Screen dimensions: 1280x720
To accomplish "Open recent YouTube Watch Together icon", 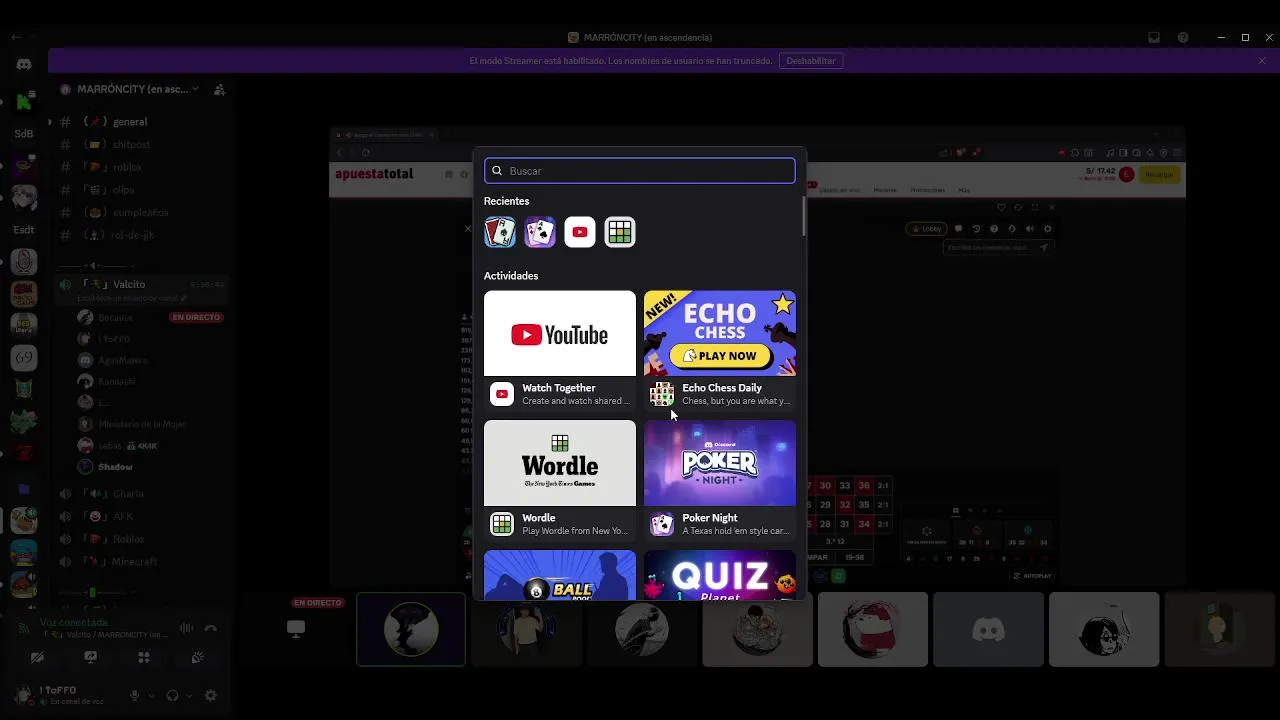I will coord(580,232).
